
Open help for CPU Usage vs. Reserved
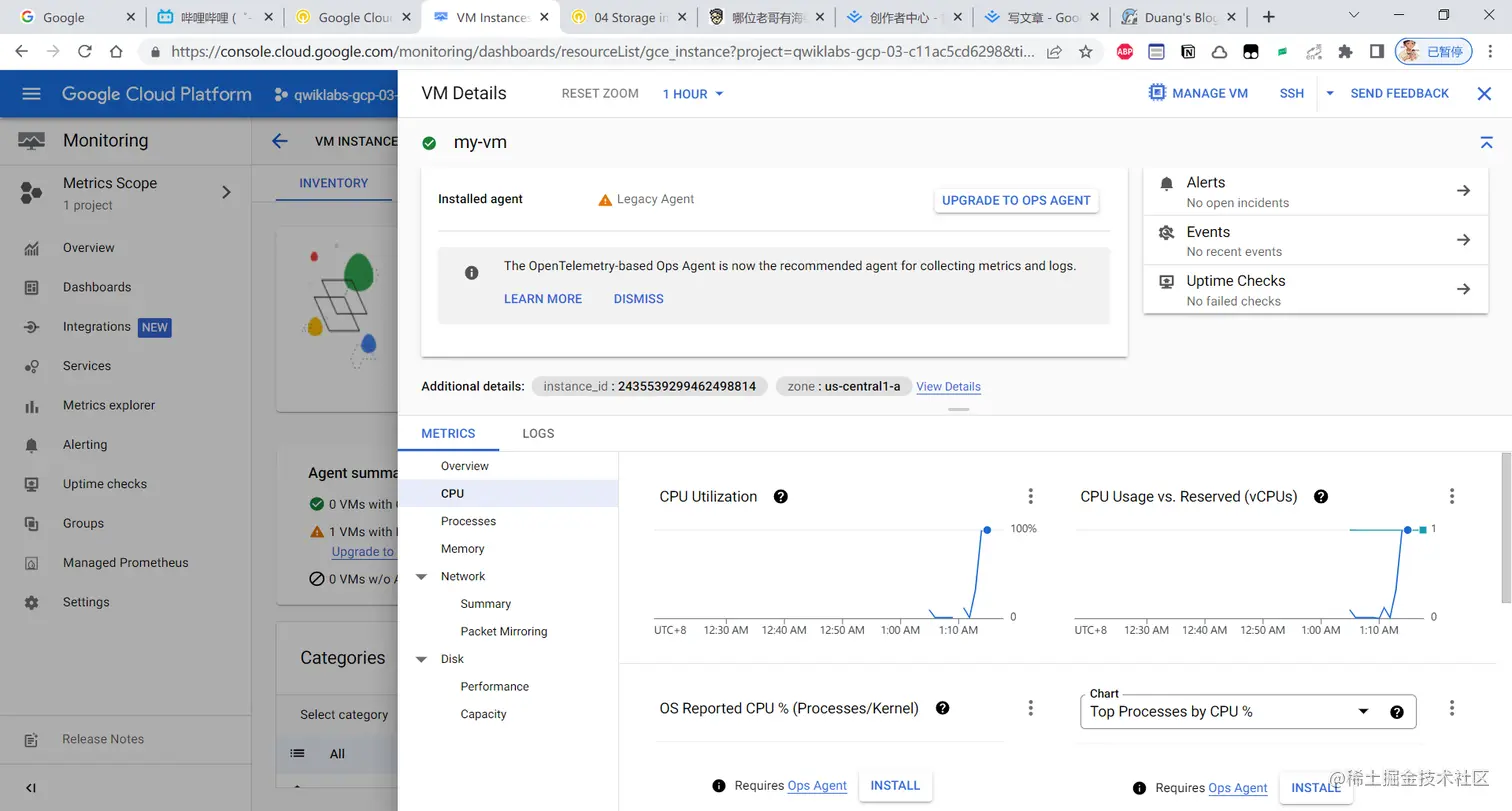tap(1321, 496)
